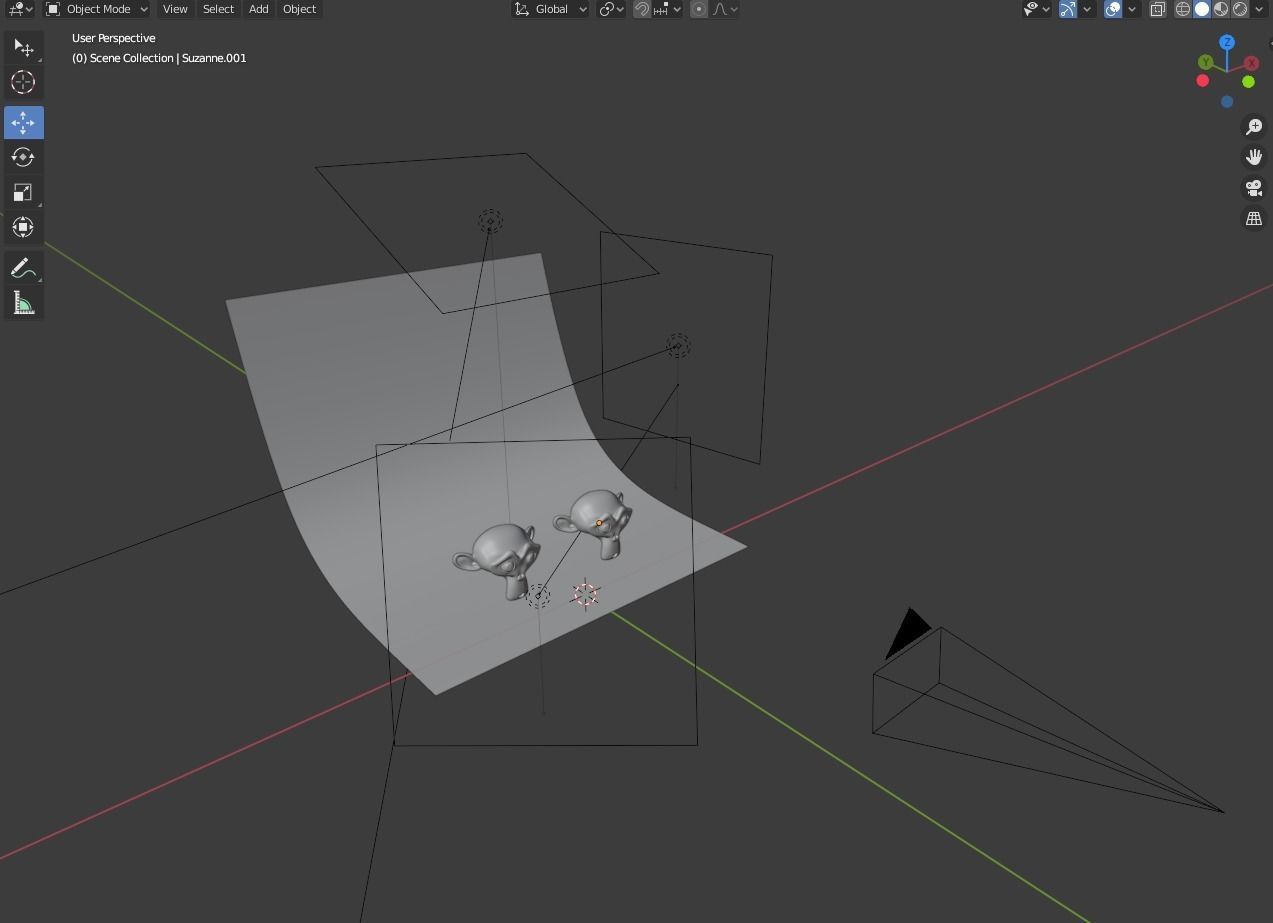This screenshot has width=1273, height=923.
Task: Toggle X-ray mode
Action: [1158, 9]
